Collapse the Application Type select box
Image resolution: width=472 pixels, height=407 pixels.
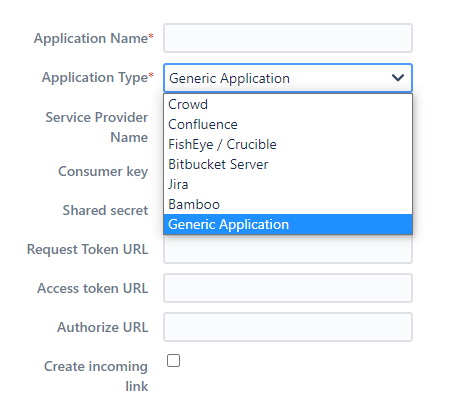tap(288, 78)
